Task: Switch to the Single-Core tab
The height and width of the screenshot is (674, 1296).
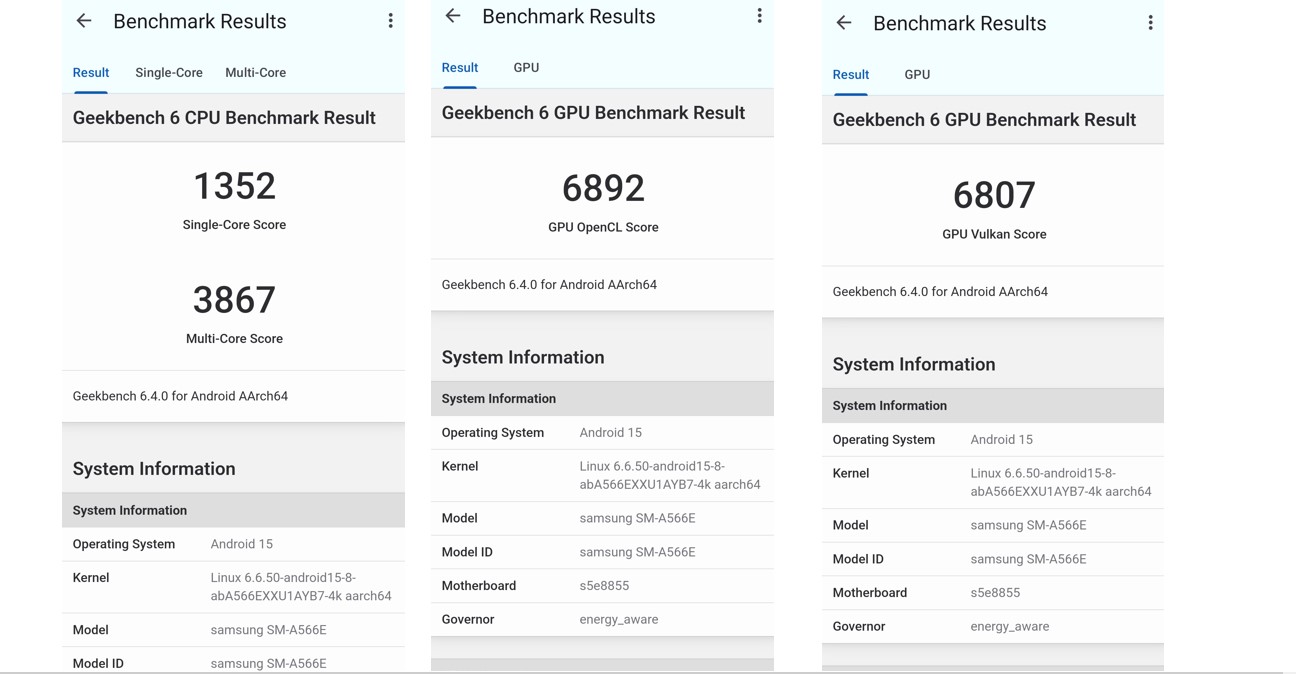Action: pyautogui.click(x=169, y=73)
